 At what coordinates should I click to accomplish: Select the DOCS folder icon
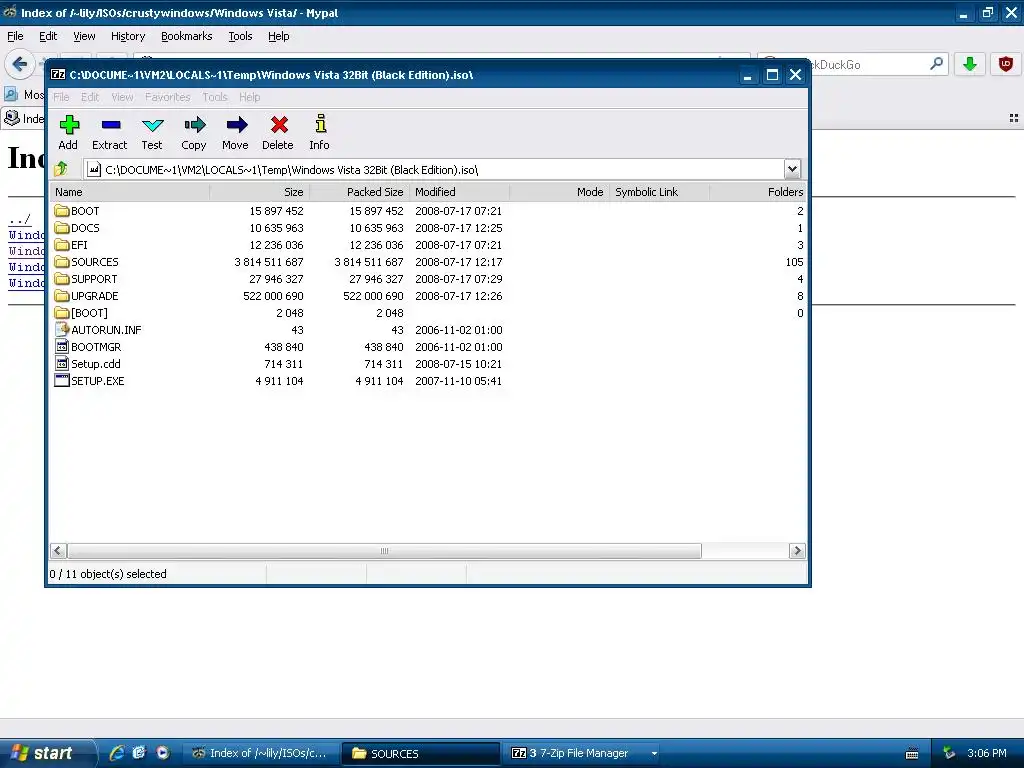pos(62,227)
